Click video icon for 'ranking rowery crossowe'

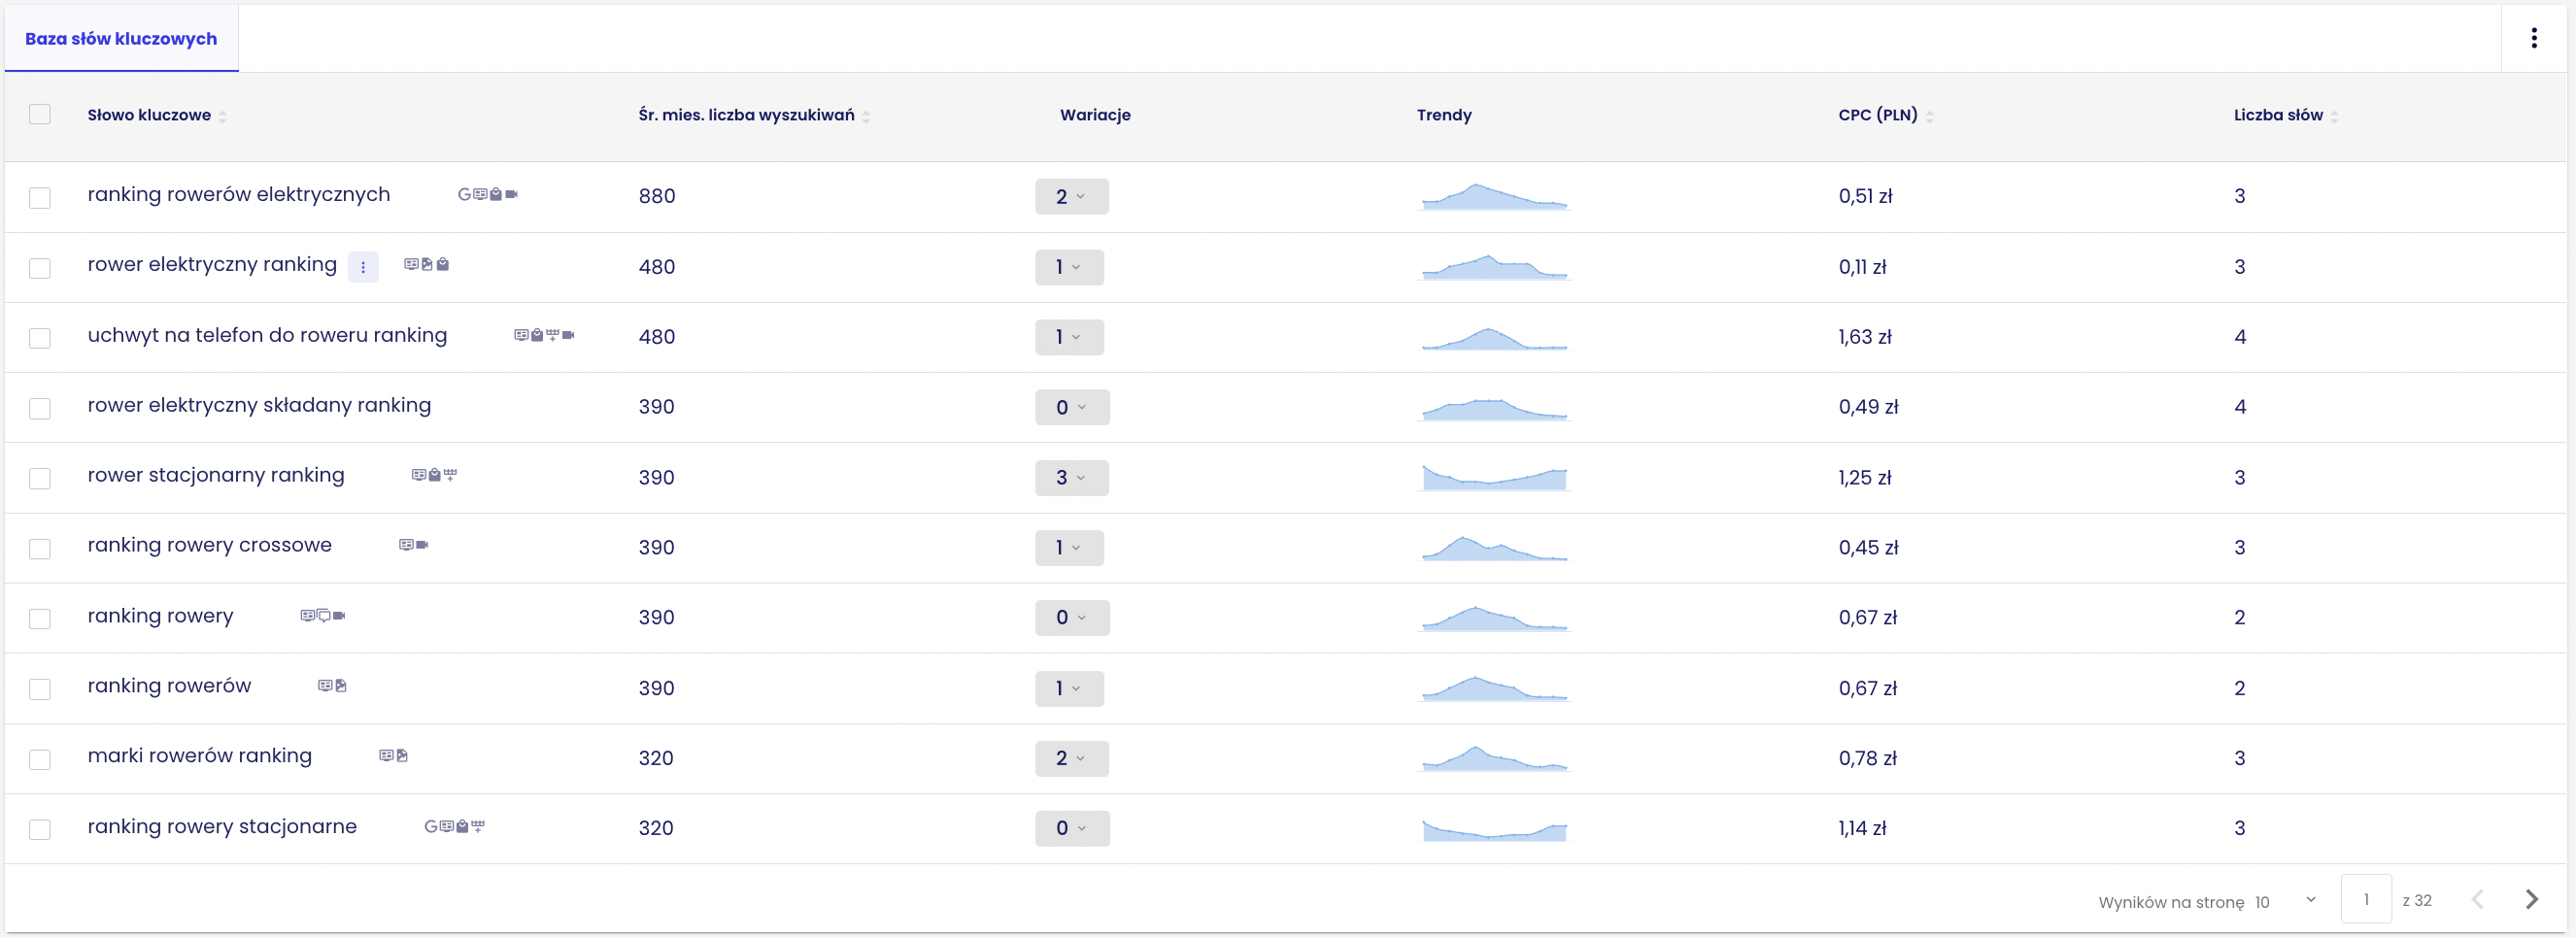click(422, 545)
